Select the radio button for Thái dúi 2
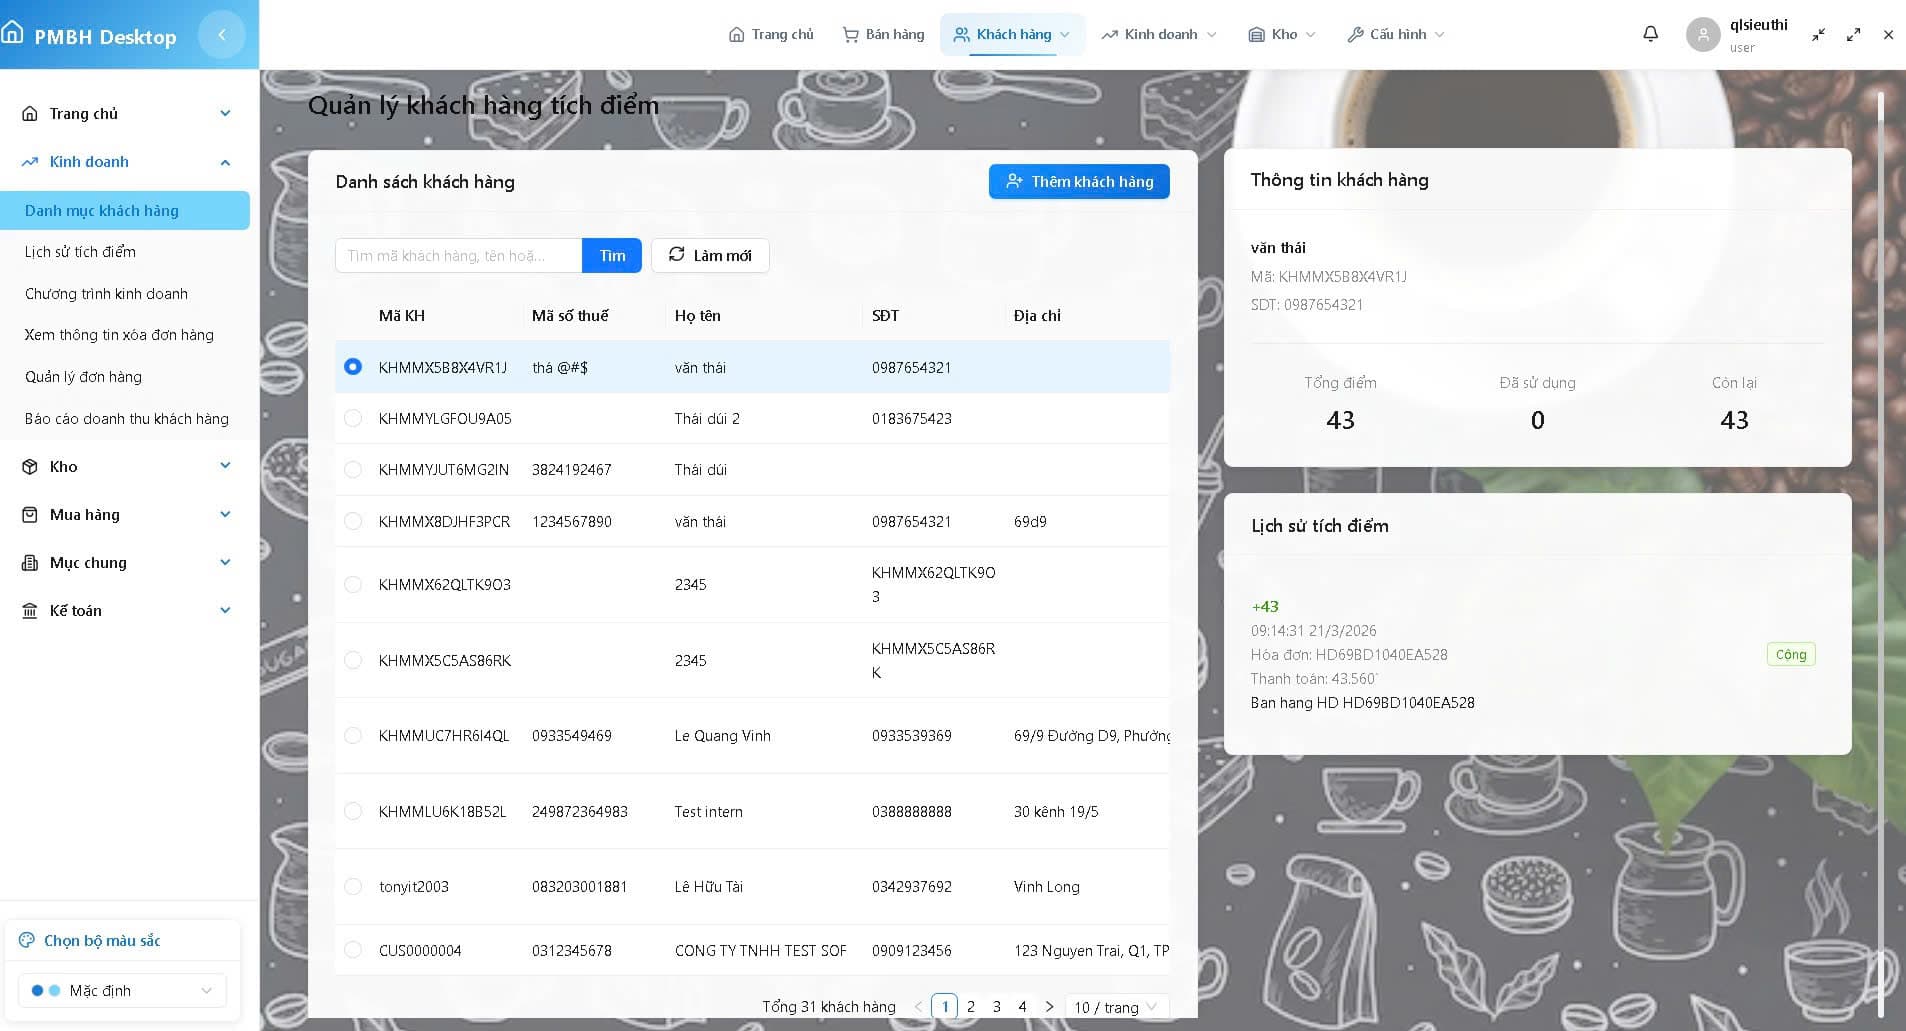 pos(352,418)
